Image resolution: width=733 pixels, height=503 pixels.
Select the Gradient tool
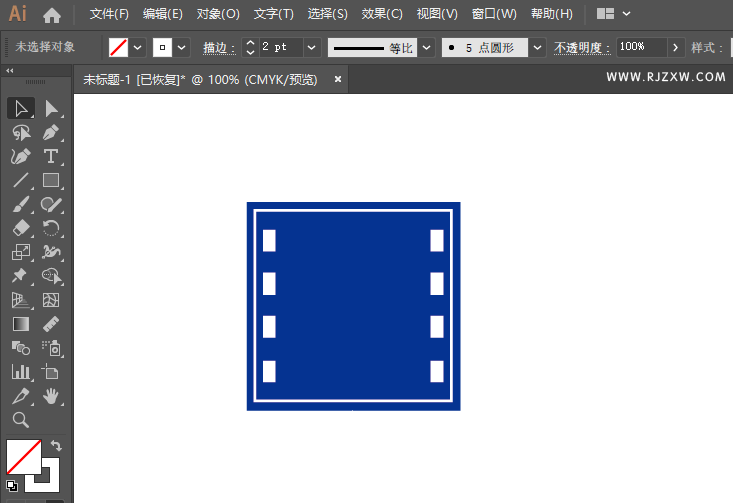(21, 324)
